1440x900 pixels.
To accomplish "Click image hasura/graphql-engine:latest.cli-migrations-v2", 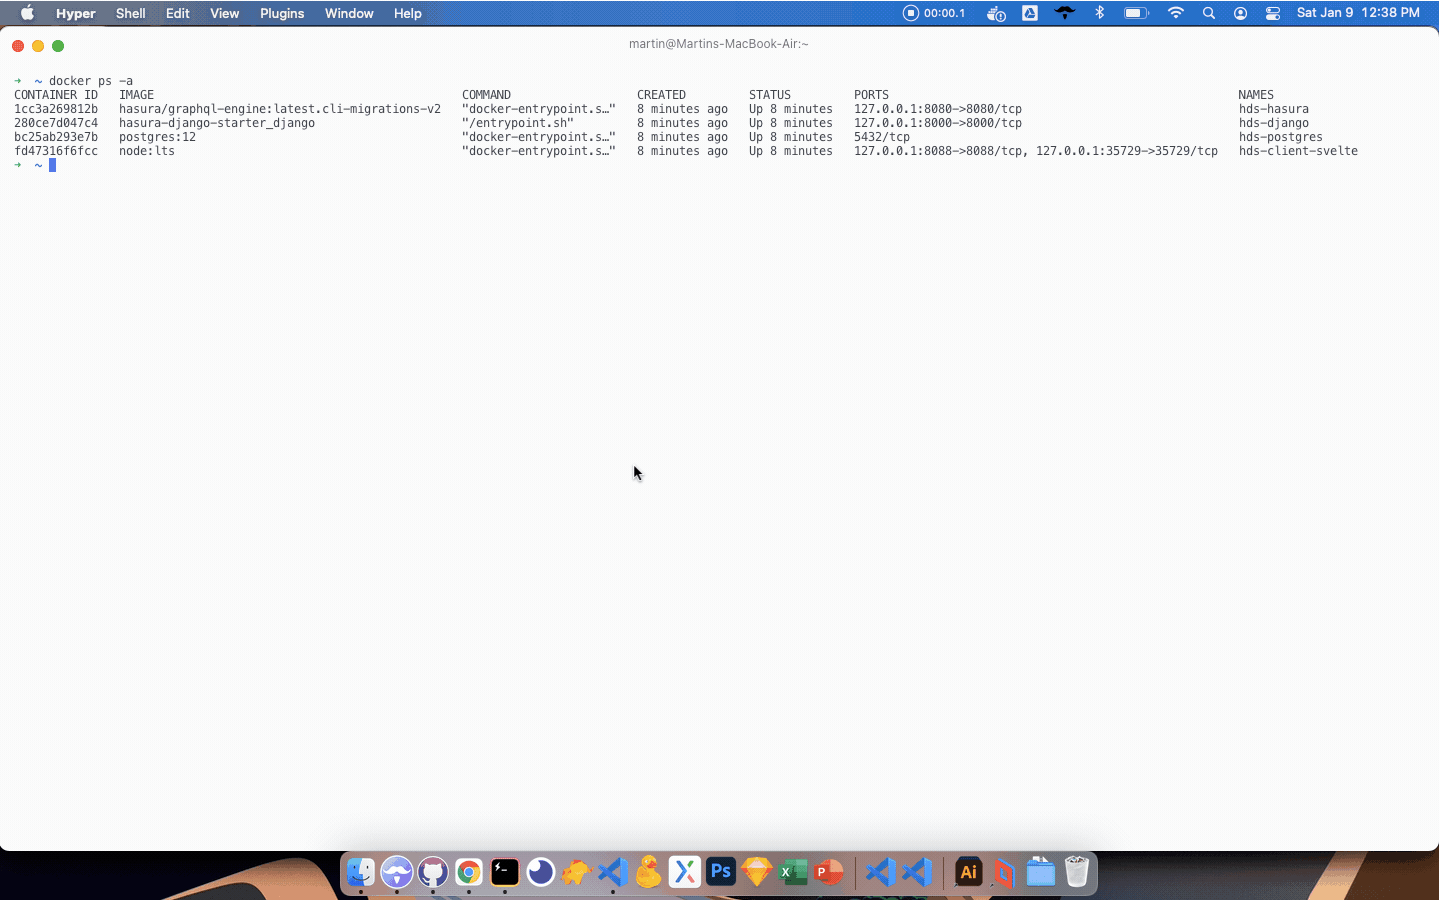I will pyautogui.click(x=280, y=109).
